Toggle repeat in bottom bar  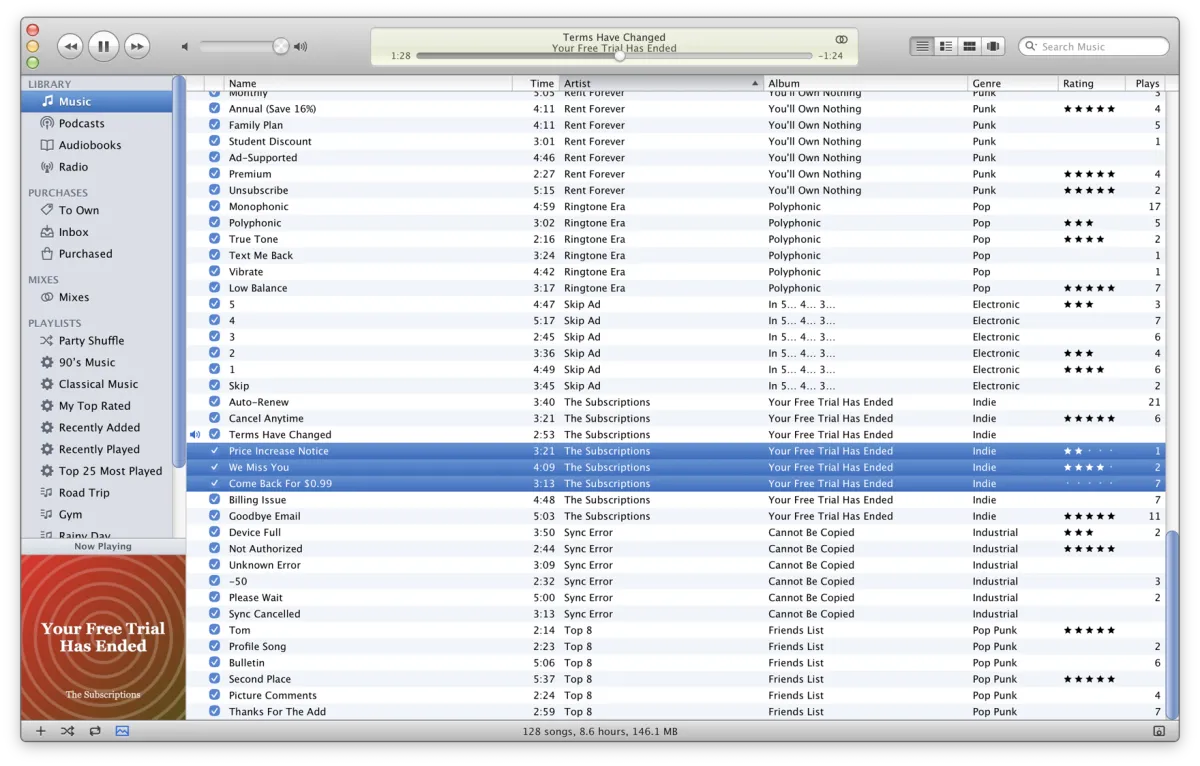point(95,731)
